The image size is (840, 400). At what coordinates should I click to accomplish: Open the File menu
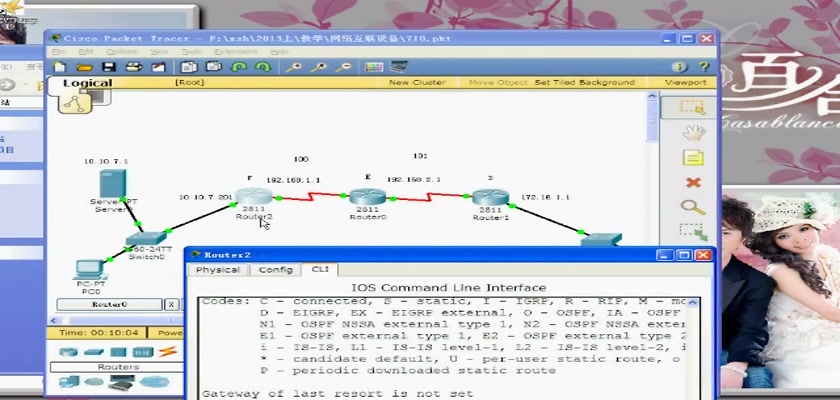(59, 52)
